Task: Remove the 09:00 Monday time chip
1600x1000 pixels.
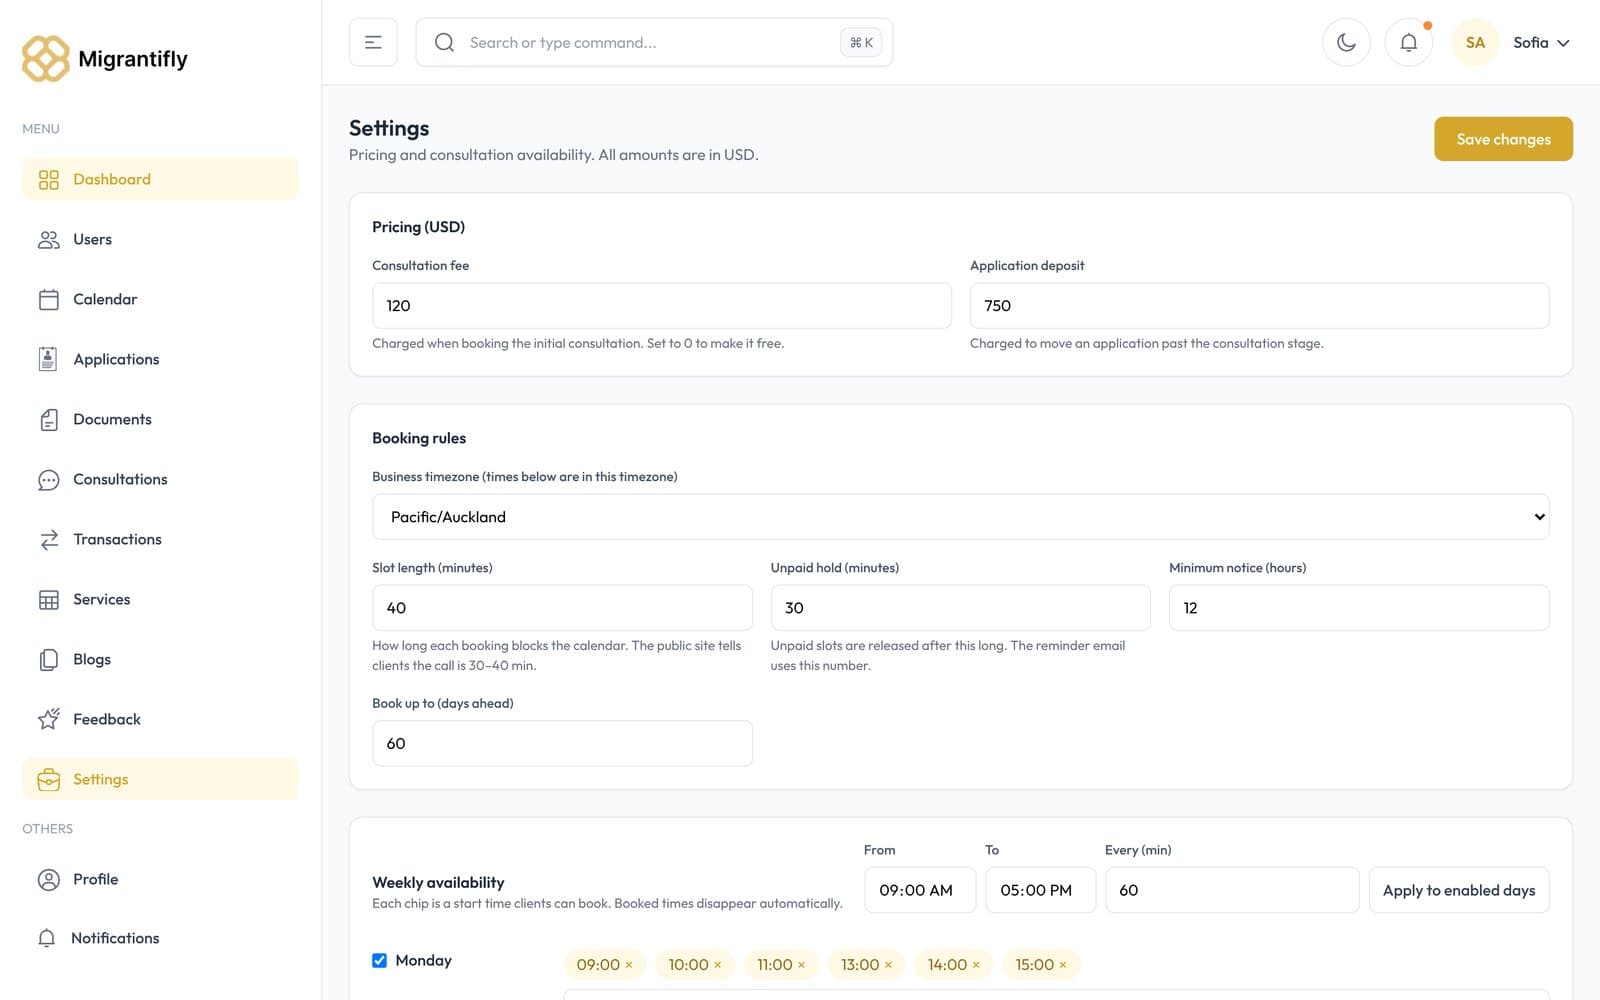Action: (629, 965)
